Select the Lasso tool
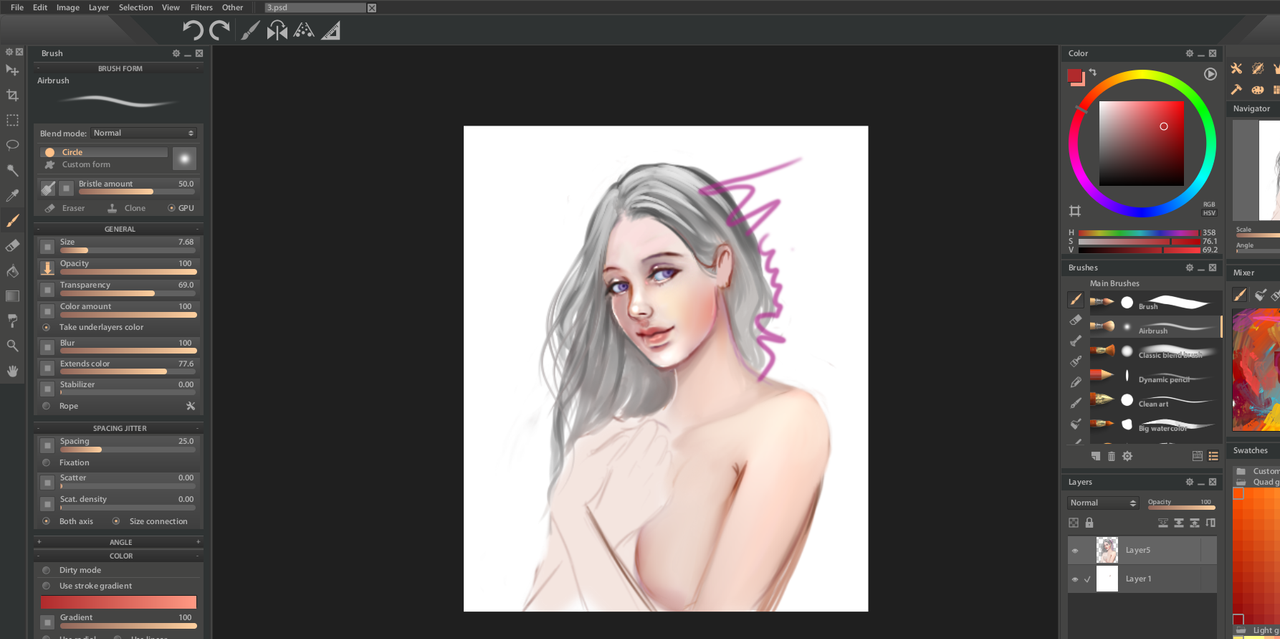1280x639 pixels. pos(12,145)
